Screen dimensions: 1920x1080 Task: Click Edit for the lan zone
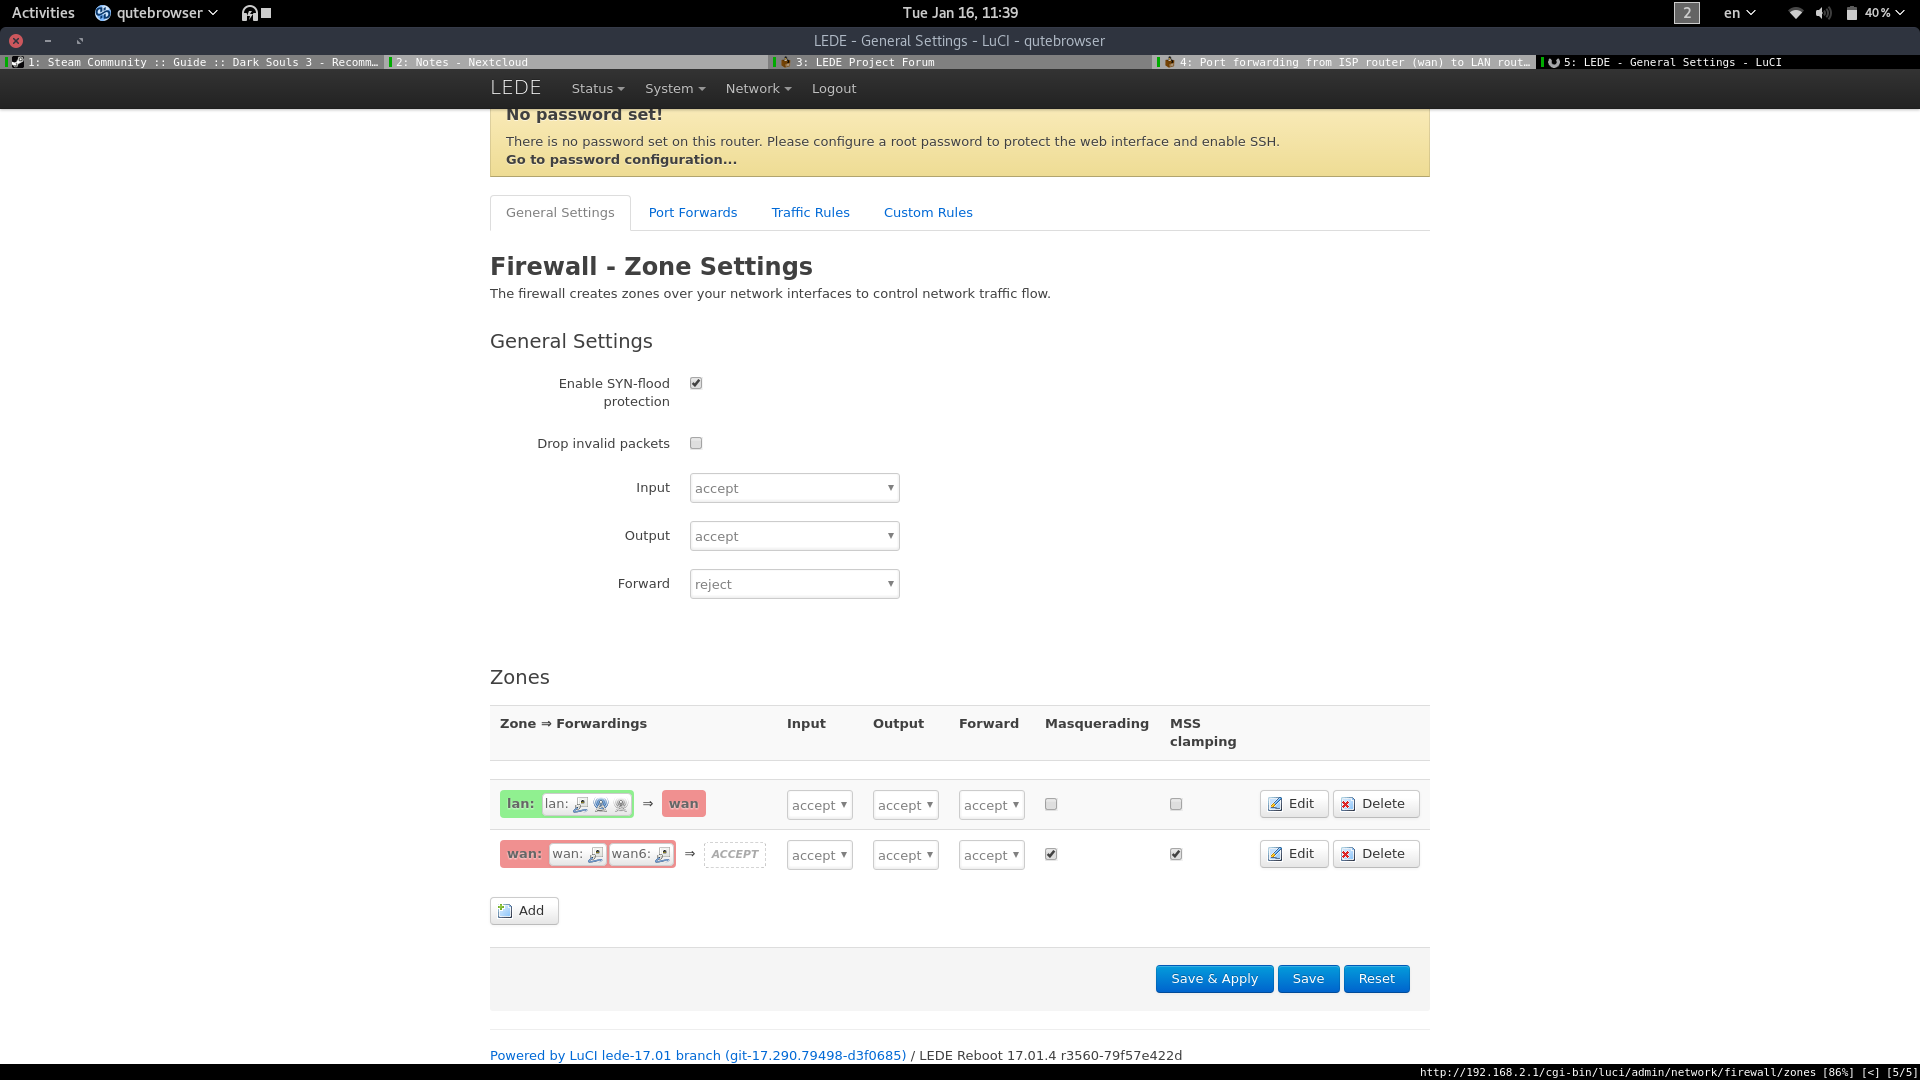[1294, 804]
